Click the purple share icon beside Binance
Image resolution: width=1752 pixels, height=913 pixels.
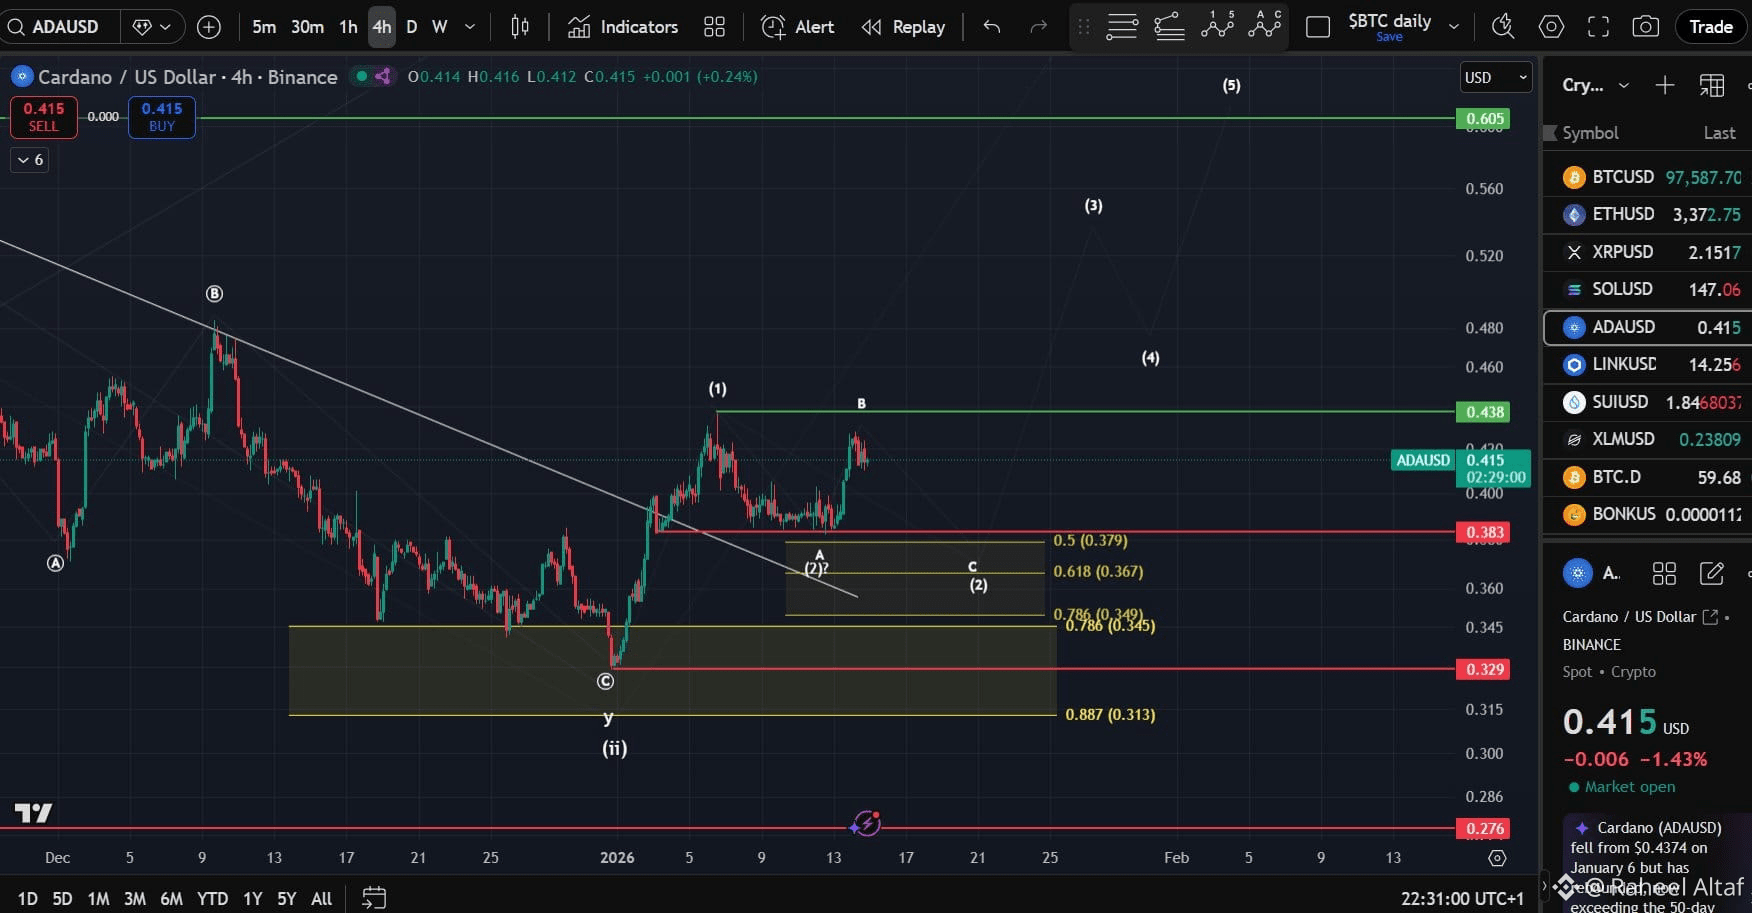pos(382,76)
